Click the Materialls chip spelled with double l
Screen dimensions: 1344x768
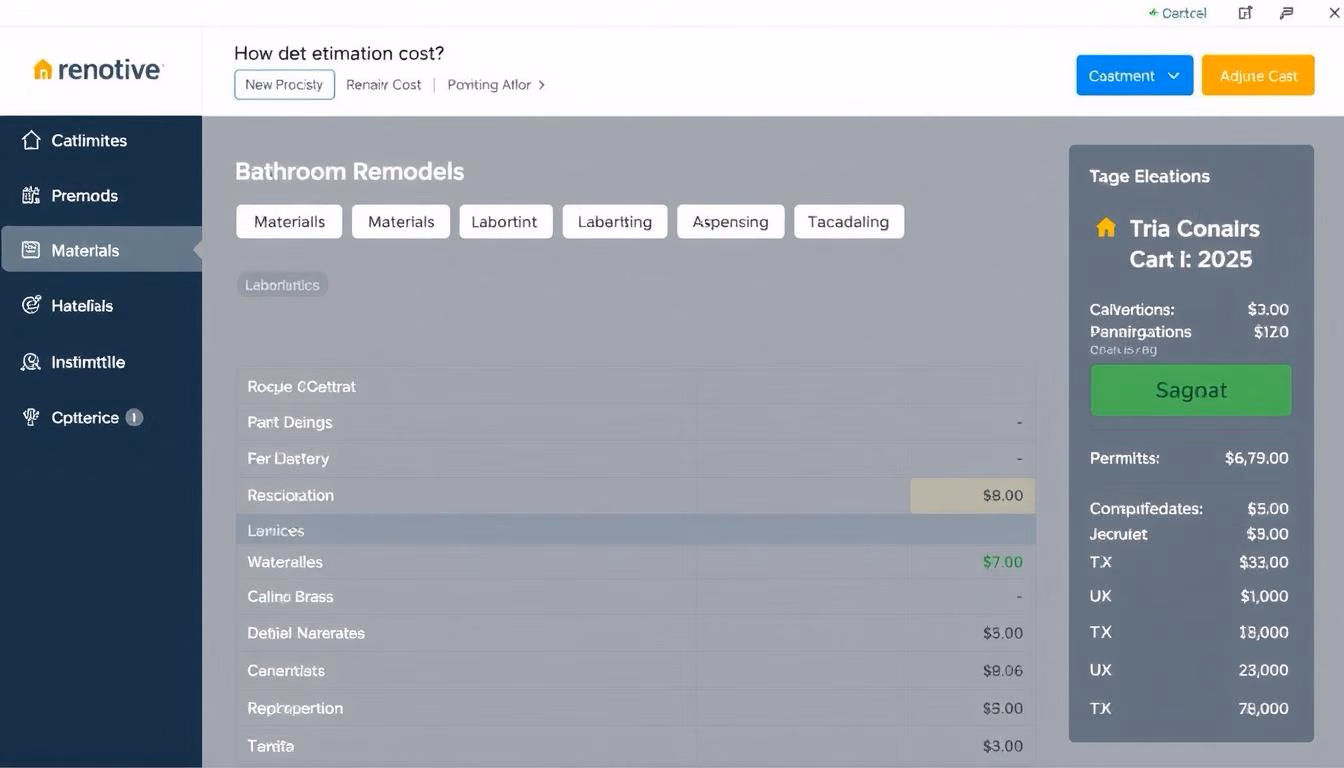tap(289, 222)
